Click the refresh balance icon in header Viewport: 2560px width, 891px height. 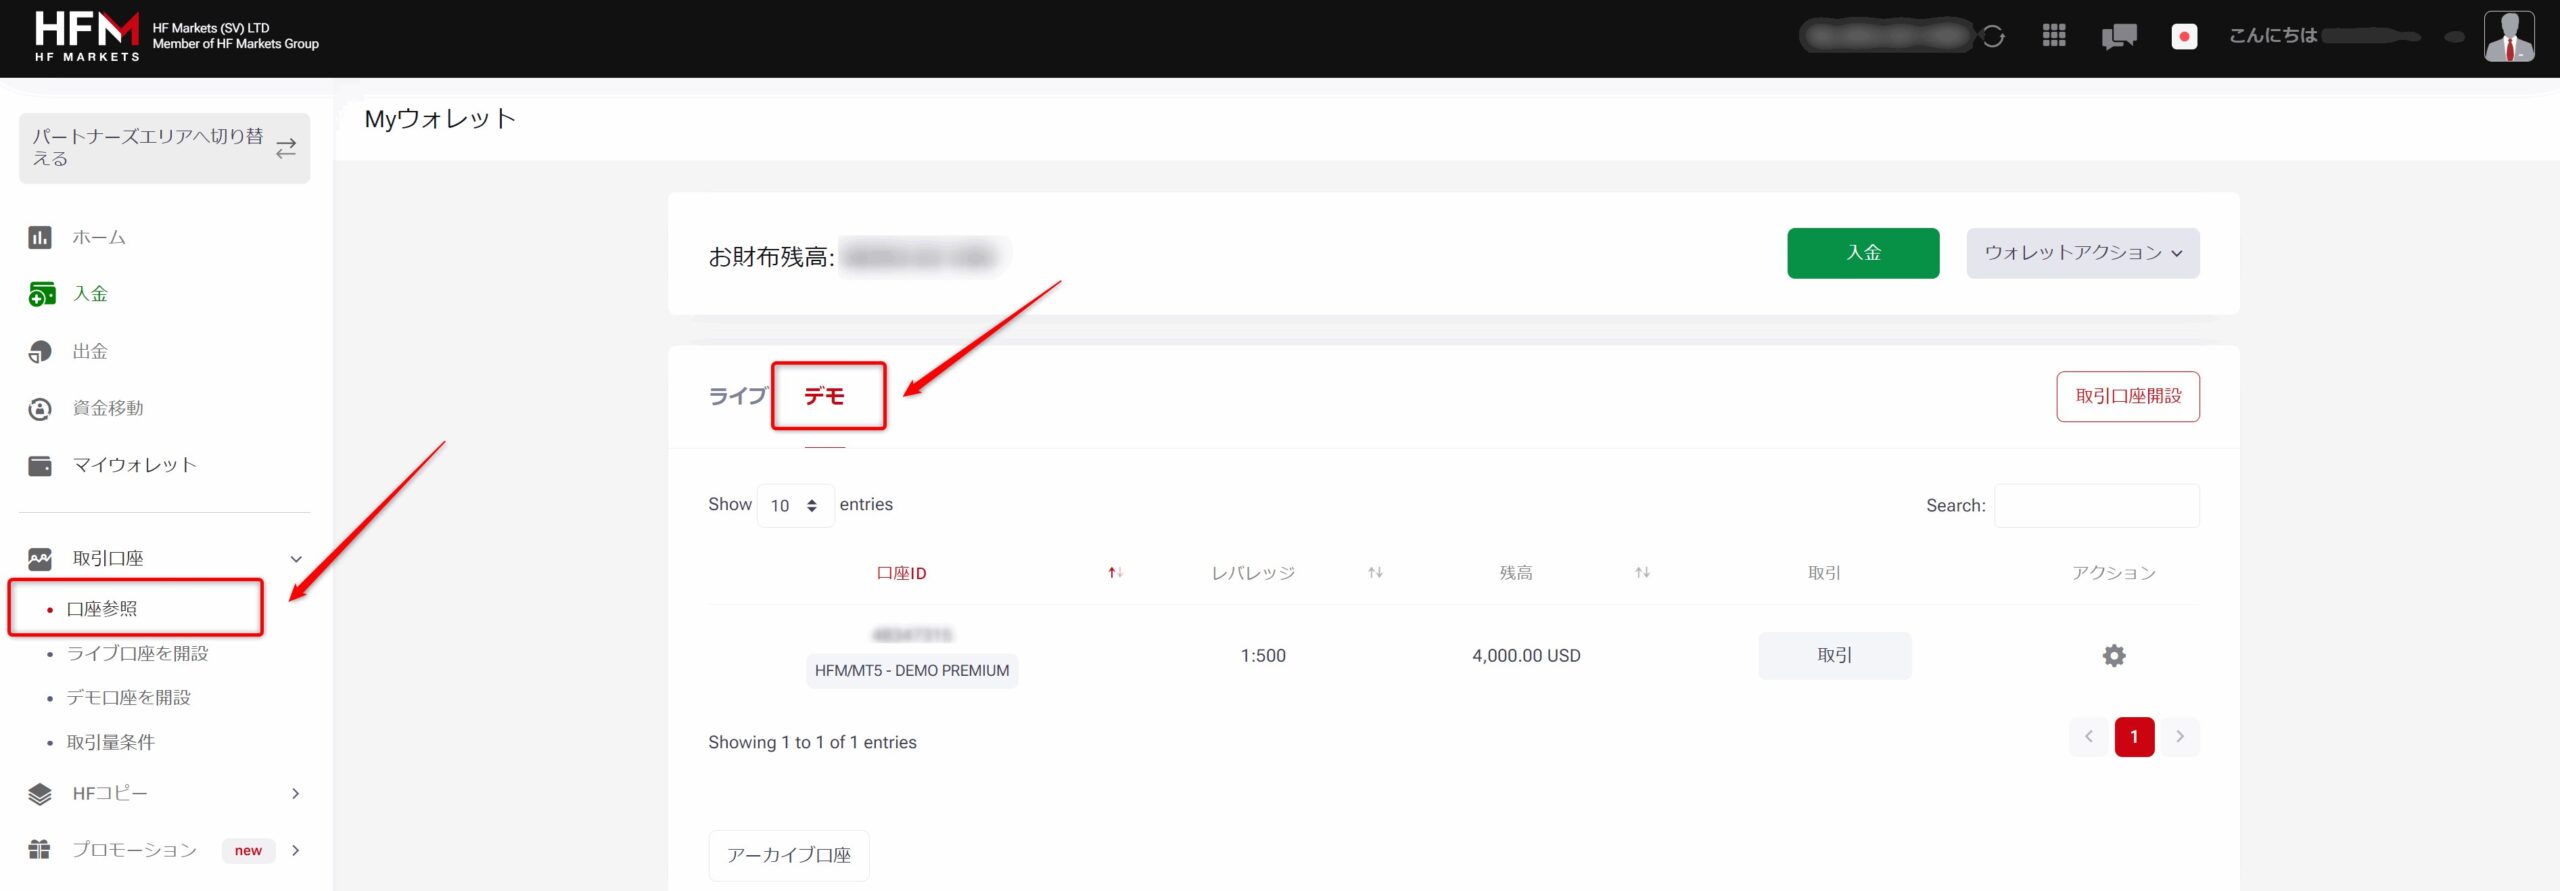click(x=1993, y=37)
